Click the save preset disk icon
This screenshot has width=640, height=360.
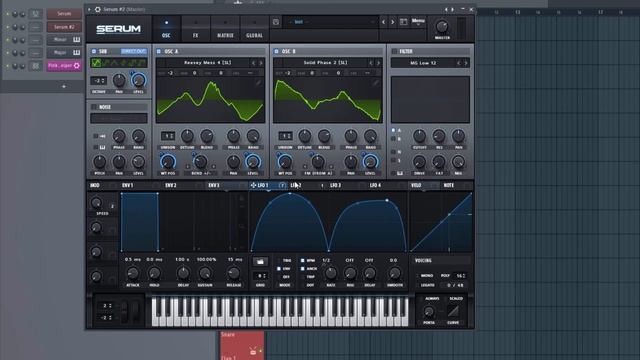pos(276,22)
